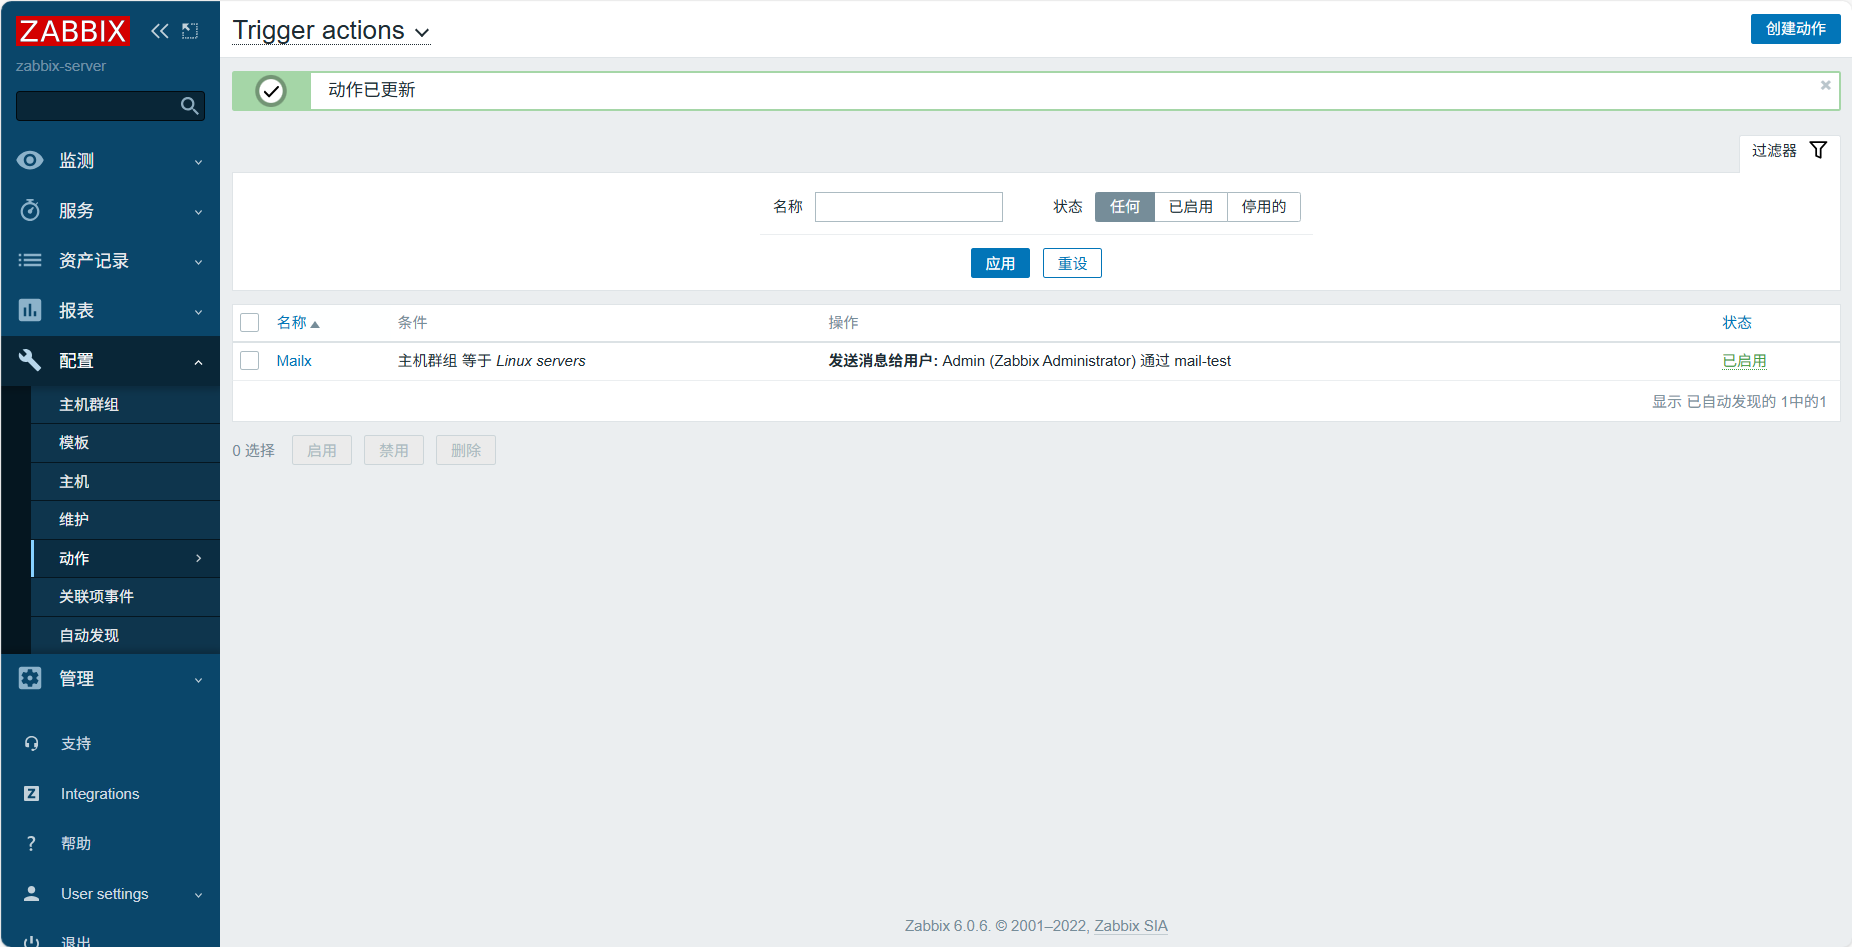The width and height of the screenshot is (1852, 947).
Task: Click the 启用 bulk action button
Action: coord(322,450)
